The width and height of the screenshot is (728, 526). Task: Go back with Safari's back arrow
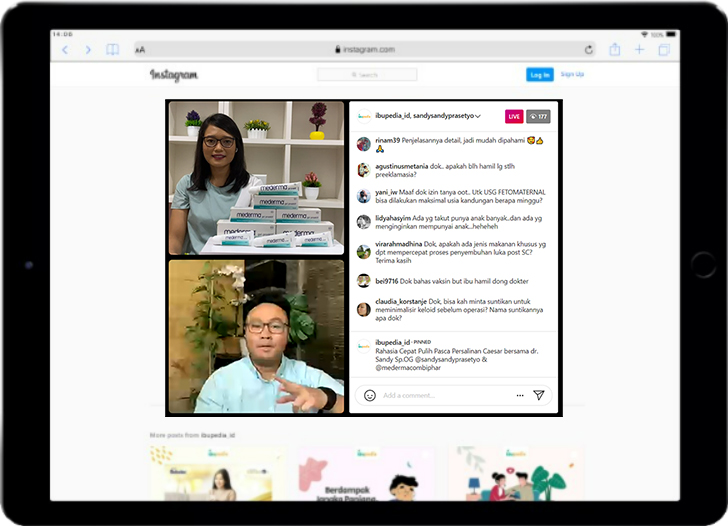[65, 50]
